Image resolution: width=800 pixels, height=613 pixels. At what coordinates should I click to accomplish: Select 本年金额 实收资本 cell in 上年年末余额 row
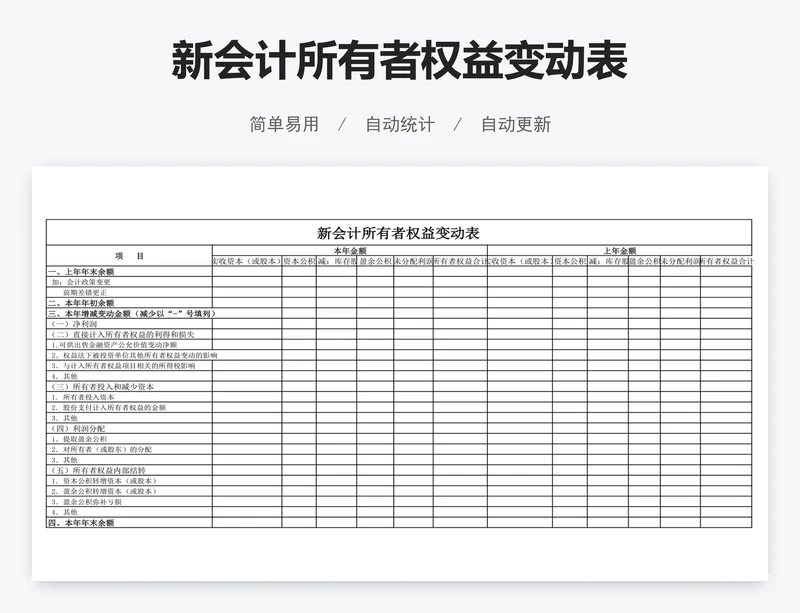point(247,271)
